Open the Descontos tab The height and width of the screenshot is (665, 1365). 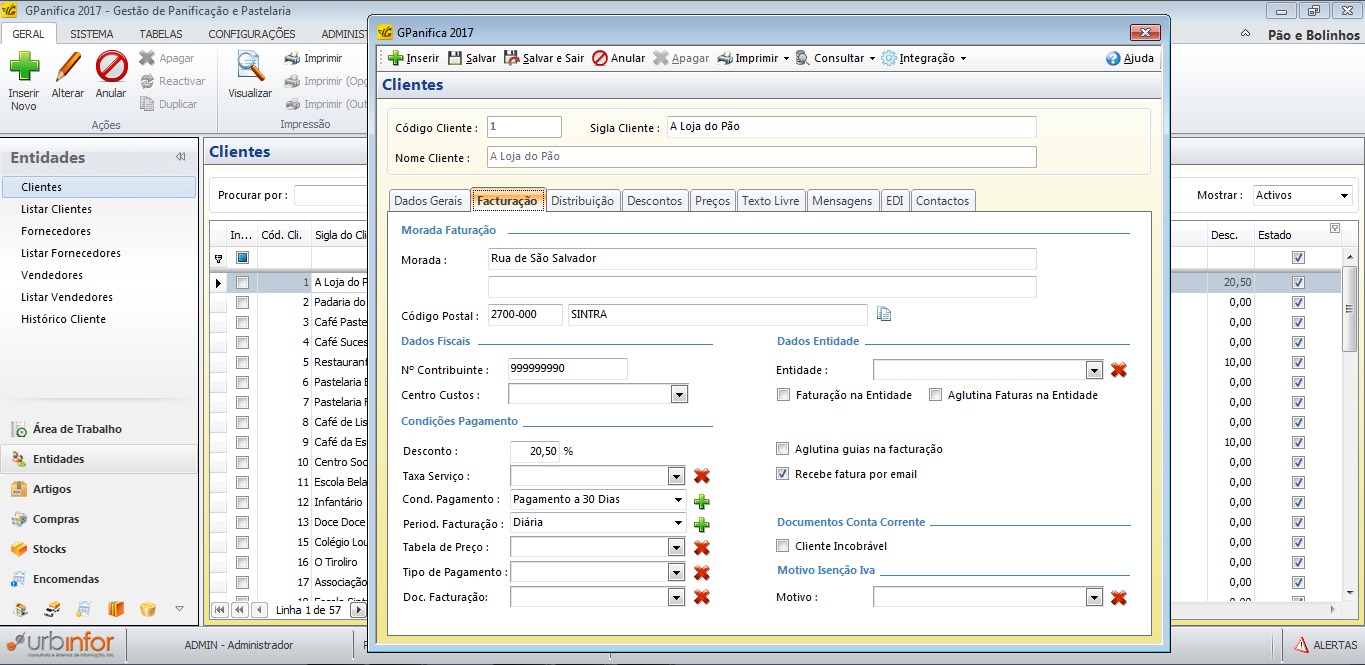click(x=654, y=201)
